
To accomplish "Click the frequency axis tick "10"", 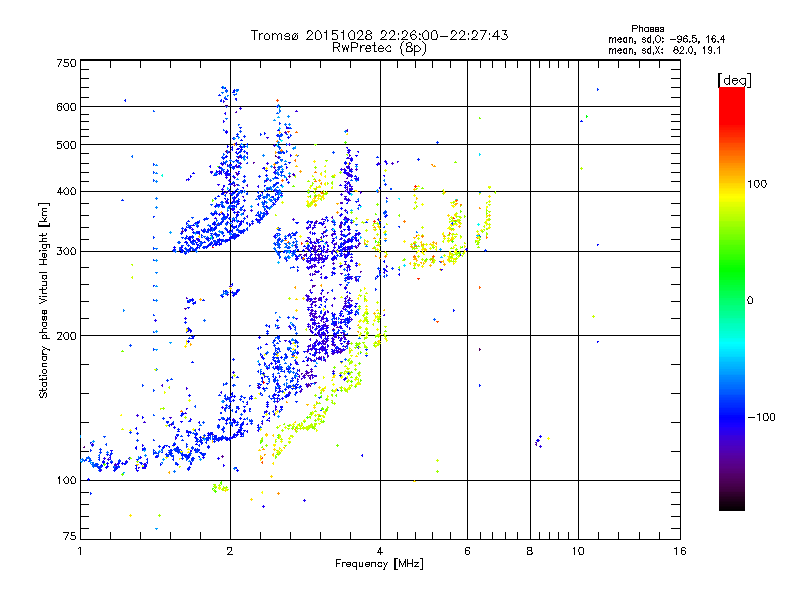I will coord(578,551).
